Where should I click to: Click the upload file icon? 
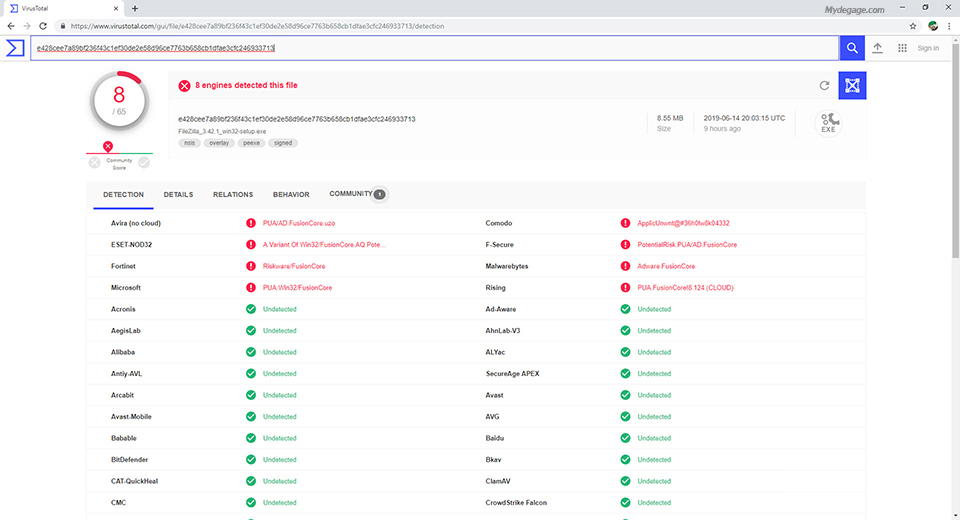coord(877,48)
